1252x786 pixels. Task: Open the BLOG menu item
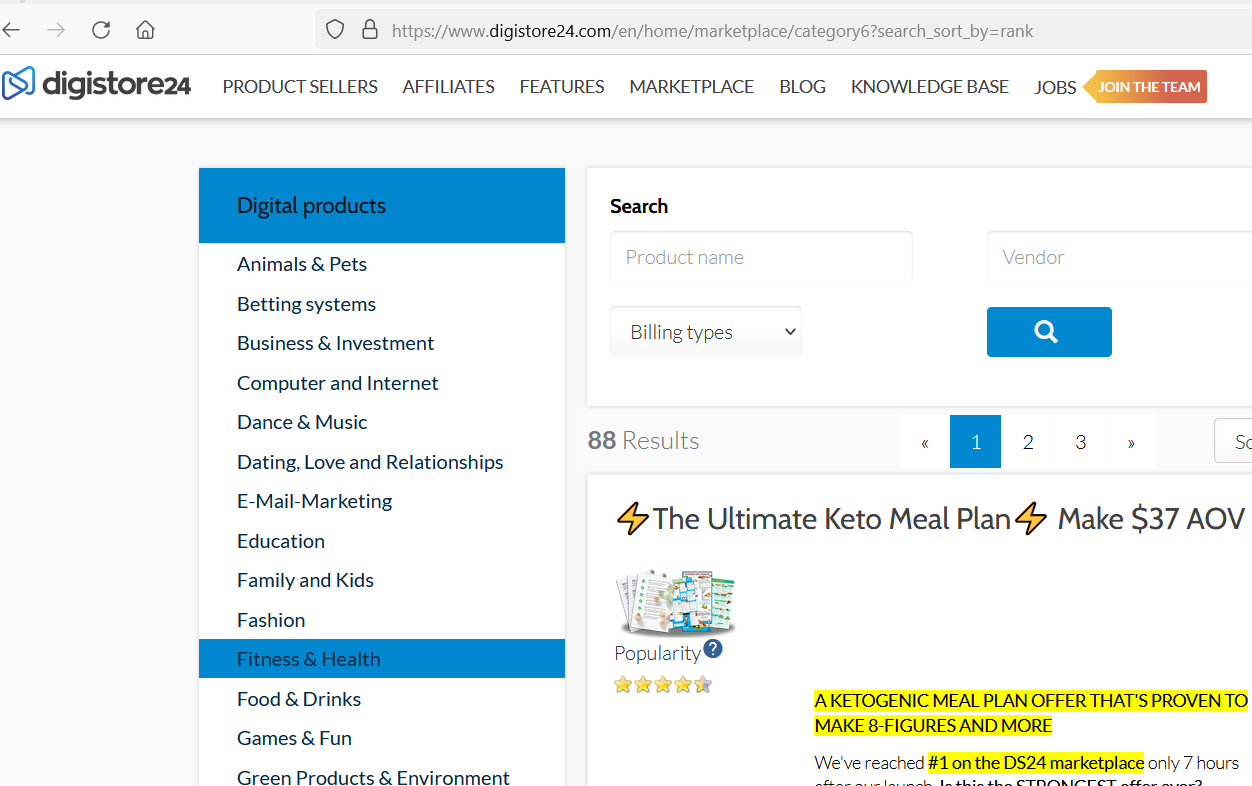point(803,87)
